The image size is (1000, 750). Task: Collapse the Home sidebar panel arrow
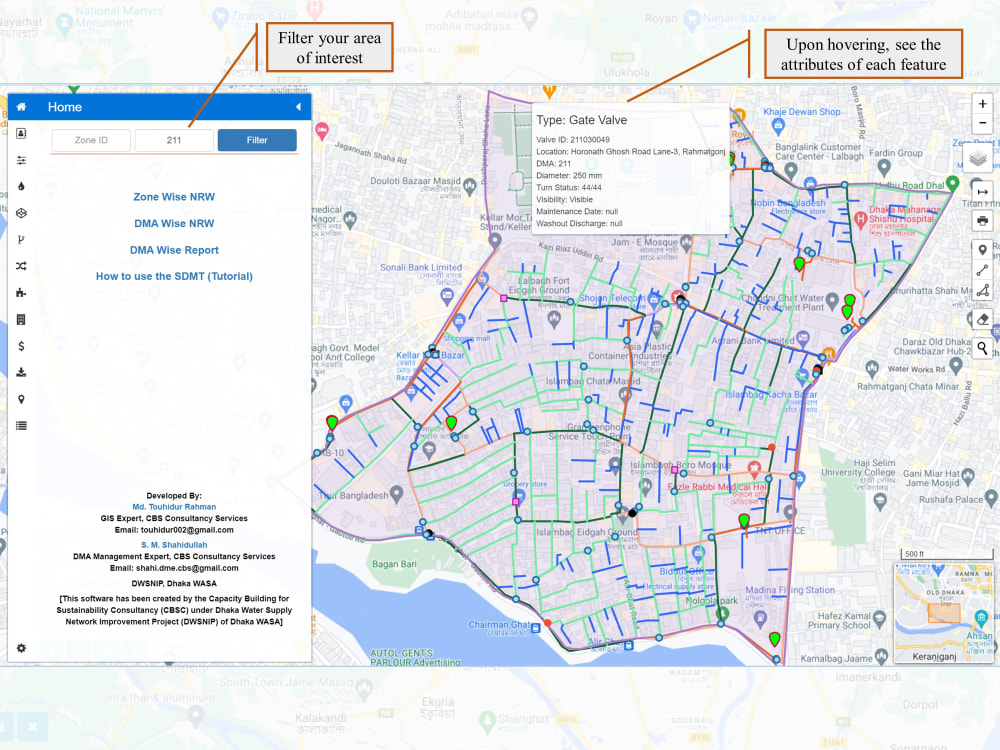(x=298, y=107)
